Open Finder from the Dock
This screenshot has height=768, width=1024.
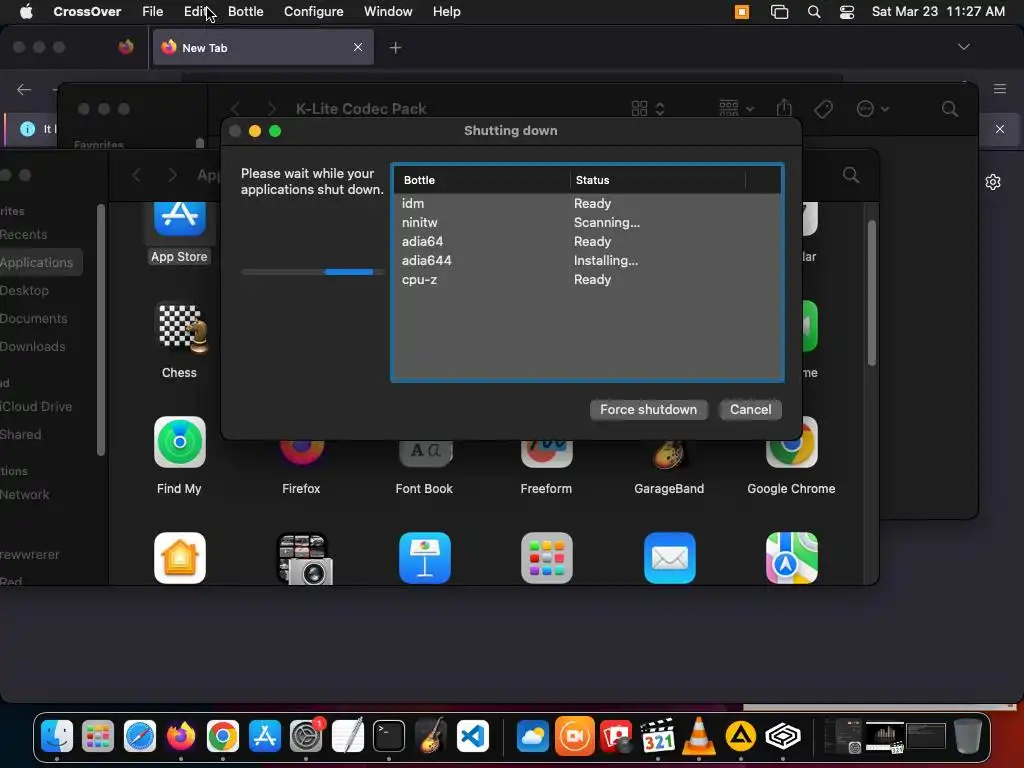click(57, 737)
